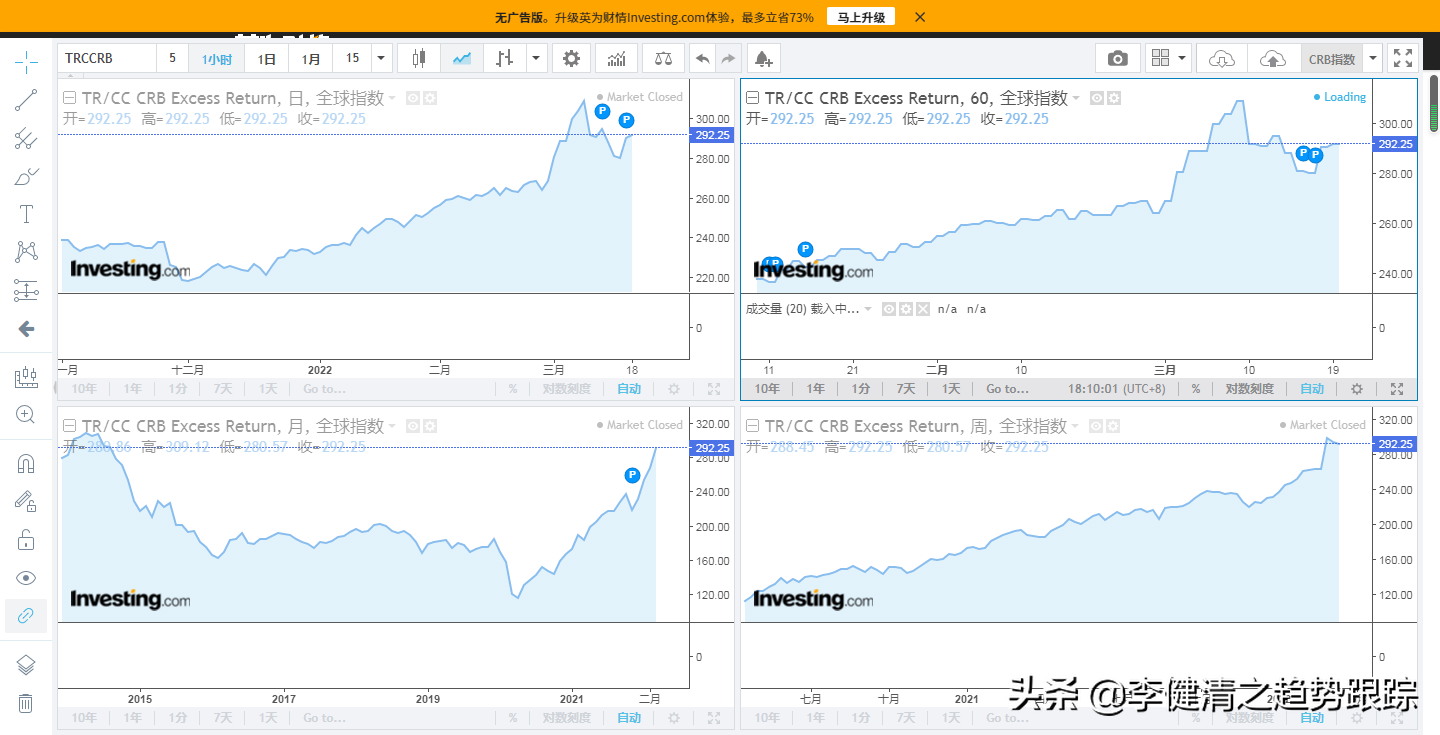
Task: Take a chart snapshot with the camera
Action: click(x=1118, y=58)
